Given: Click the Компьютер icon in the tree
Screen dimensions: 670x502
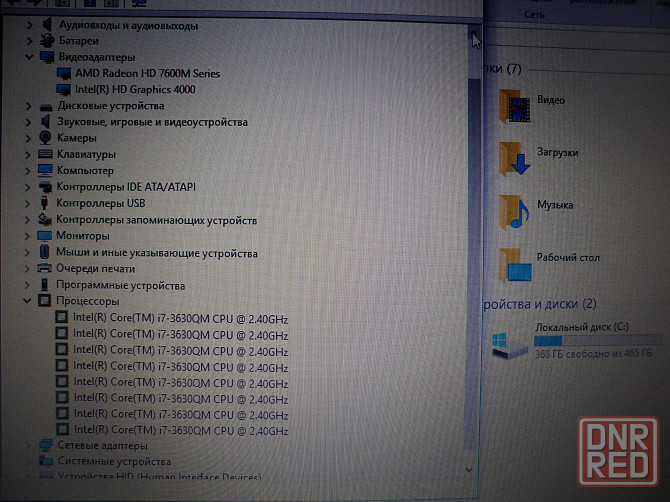Looking at the screenshot, I should coord(45,170).
